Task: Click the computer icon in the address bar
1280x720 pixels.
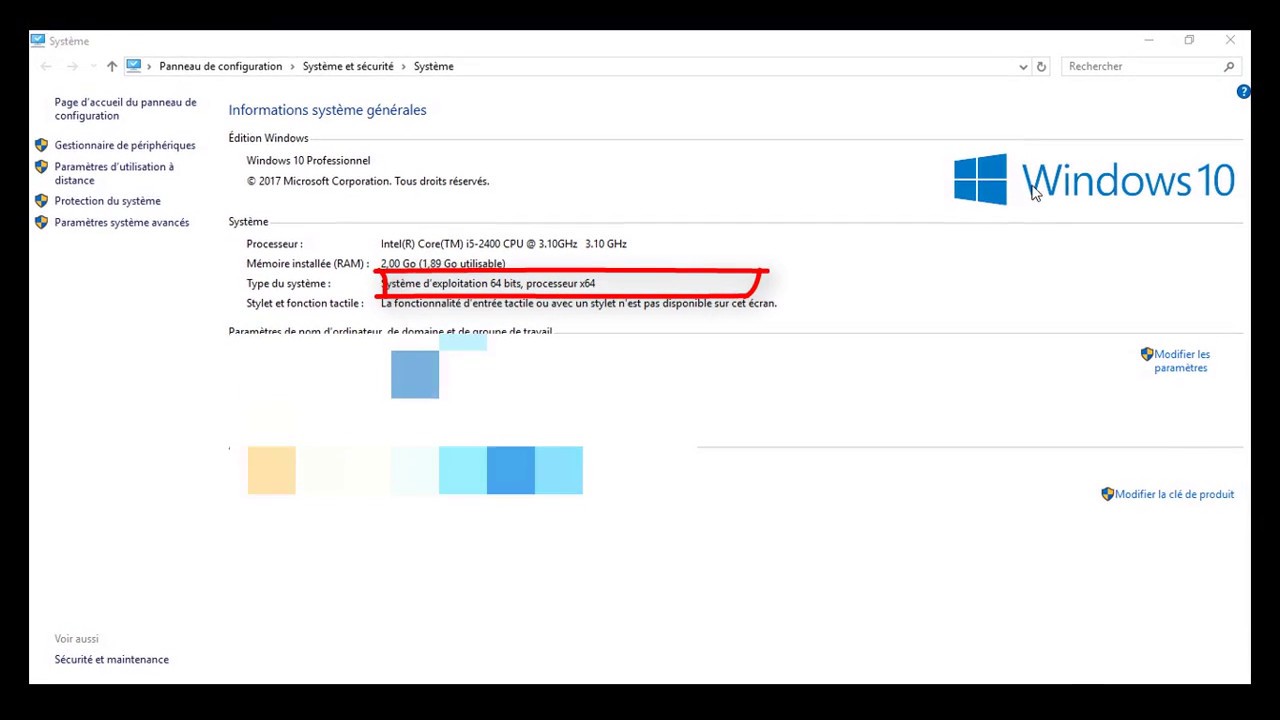Action: point(133,66)
